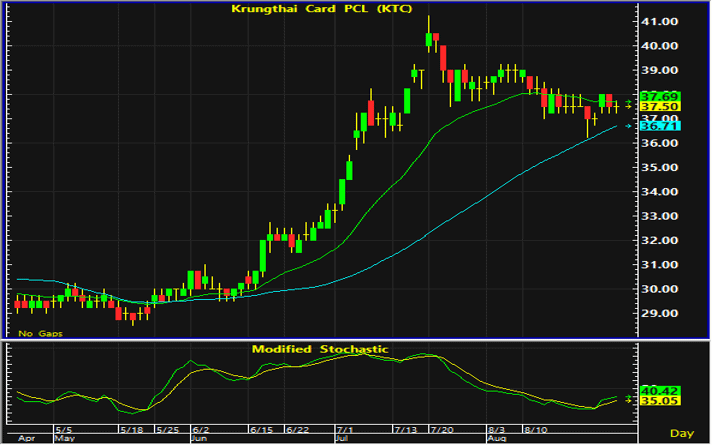Click the 34.00 price axis label

[659, 192]
